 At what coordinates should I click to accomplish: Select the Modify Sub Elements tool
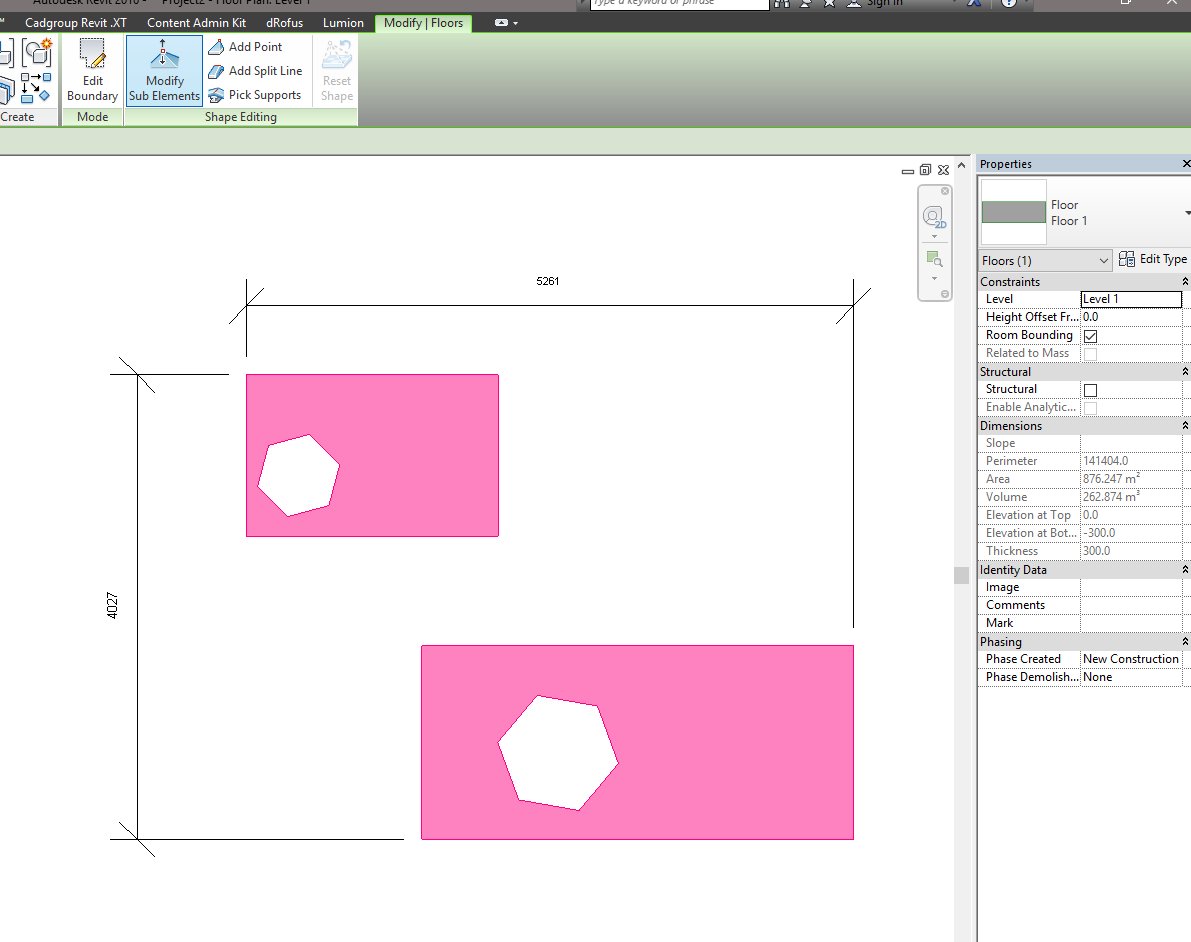[x=164, y=71]
